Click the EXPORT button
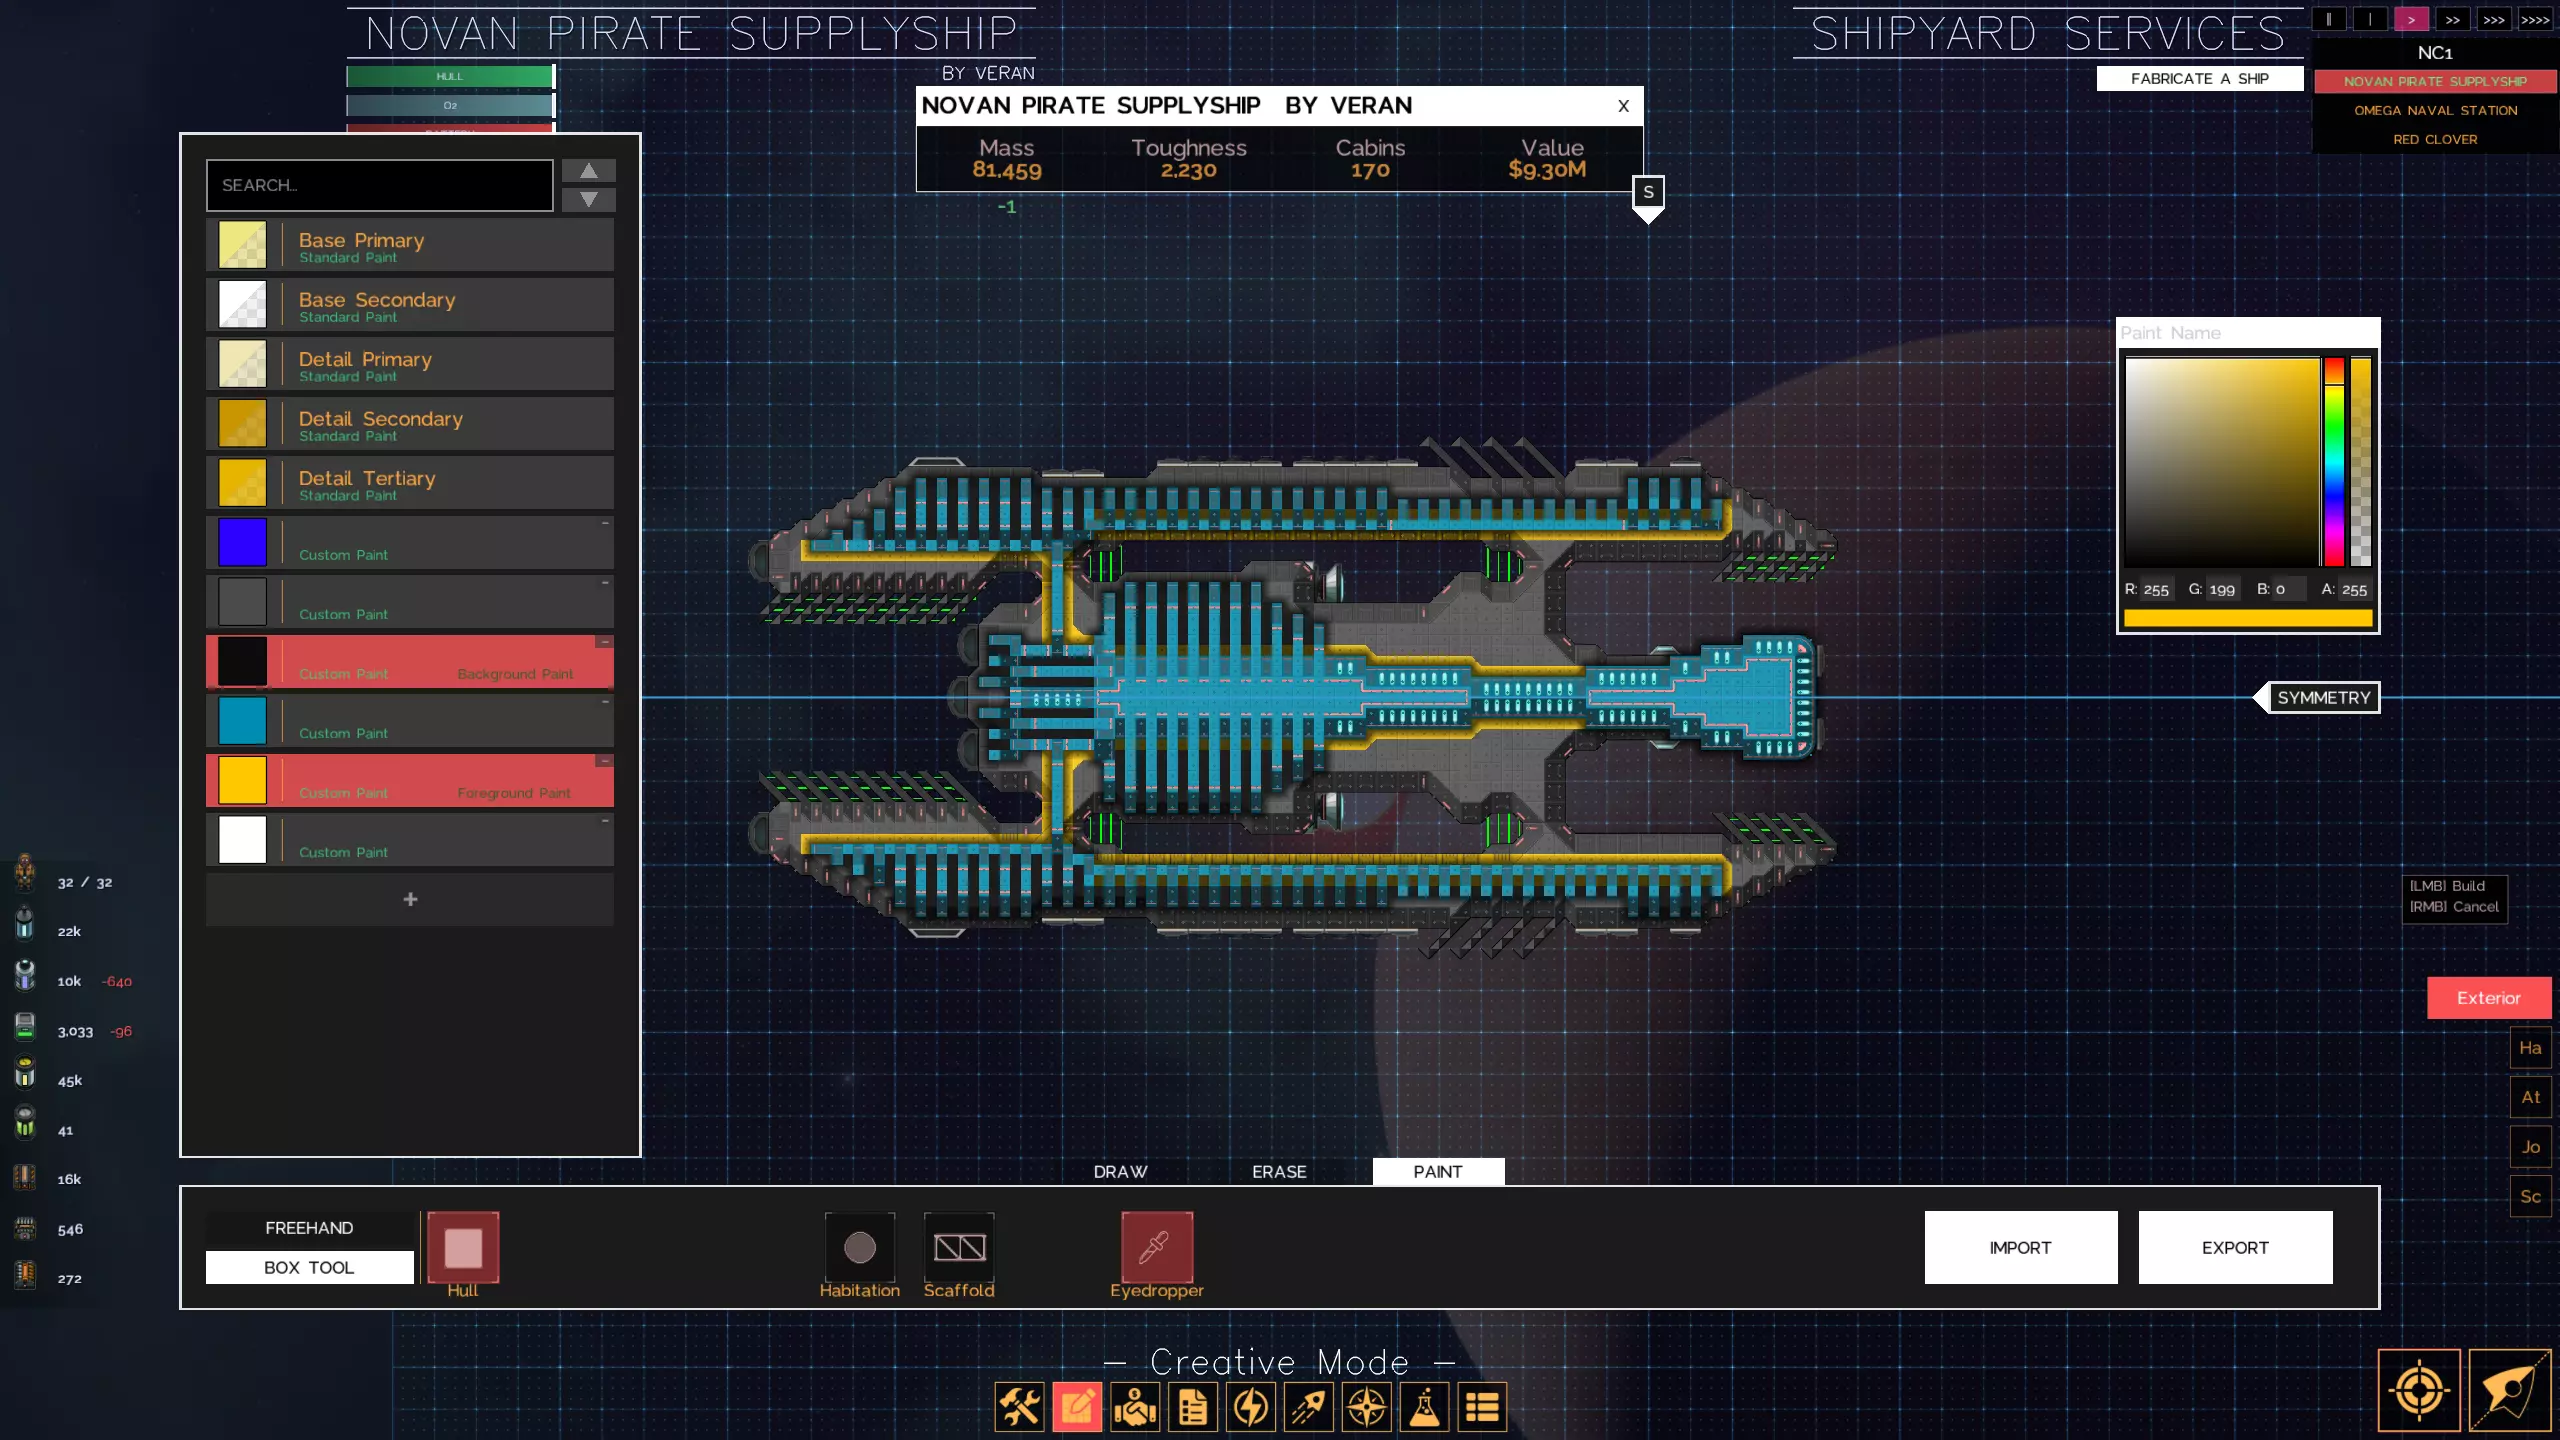Screen dimensions: 2560x1440 tap(2234, 1248)
